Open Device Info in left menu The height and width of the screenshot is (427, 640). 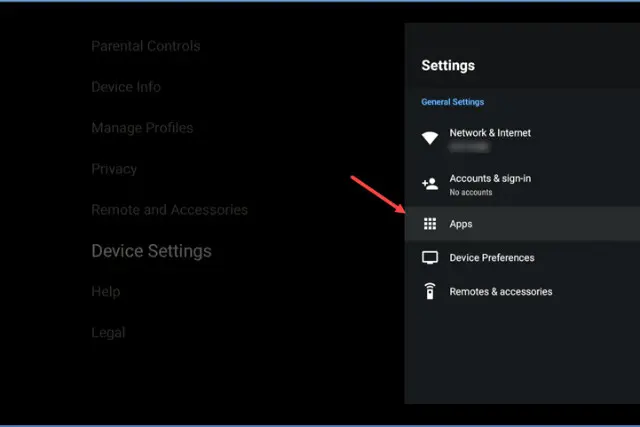pos(126,87)
